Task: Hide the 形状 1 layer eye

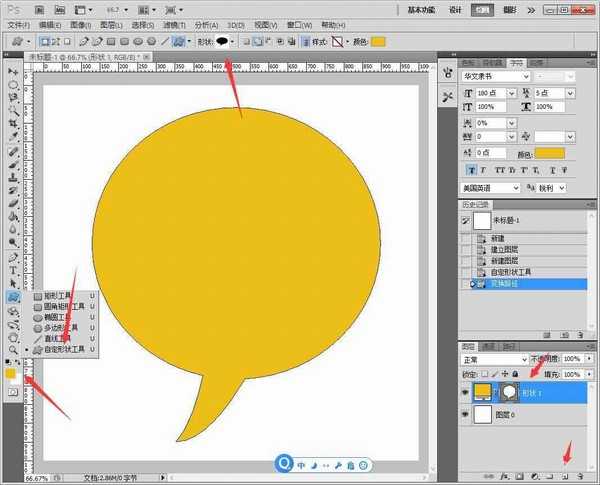Action: coord(463,393)
